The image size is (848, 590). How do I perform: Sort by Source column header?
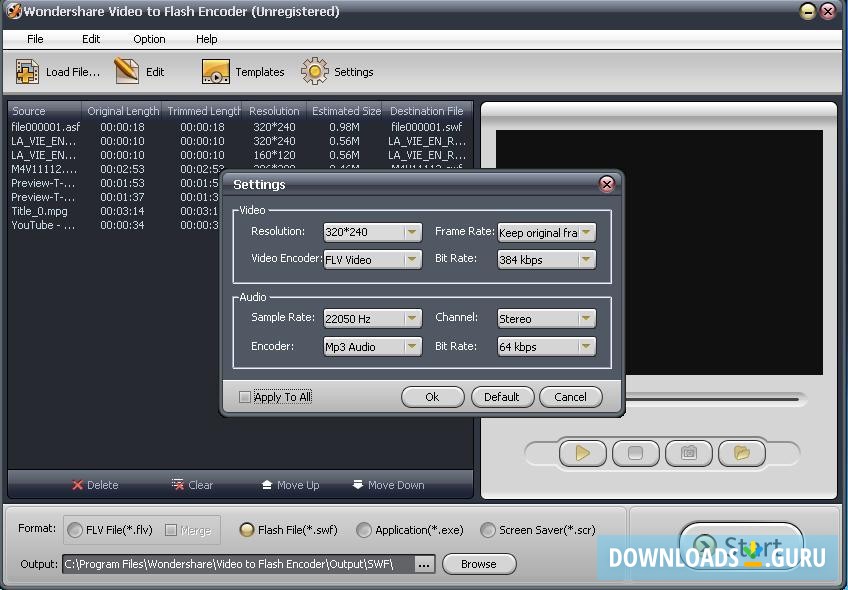tap(45, 111)
